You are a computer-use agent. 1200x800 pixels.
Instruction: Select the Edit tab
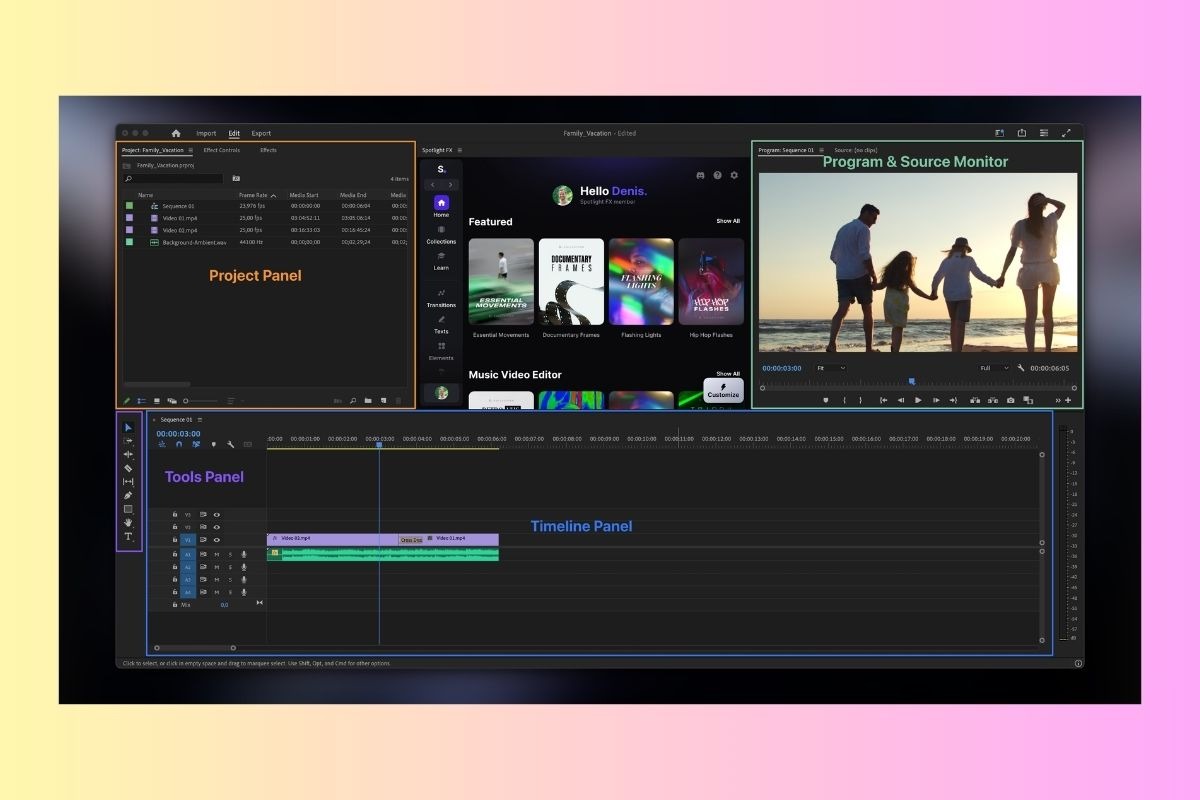pos(234,133)
